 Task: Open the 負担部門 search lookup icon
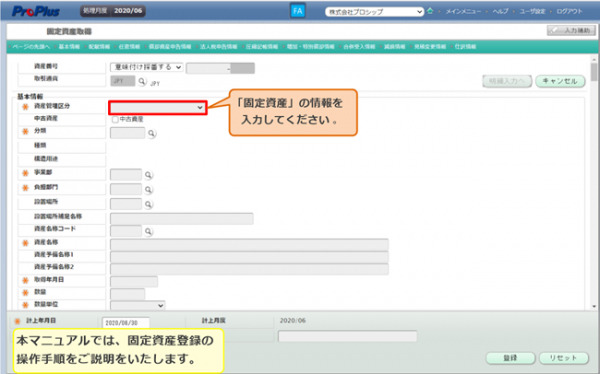pos(148,189)
